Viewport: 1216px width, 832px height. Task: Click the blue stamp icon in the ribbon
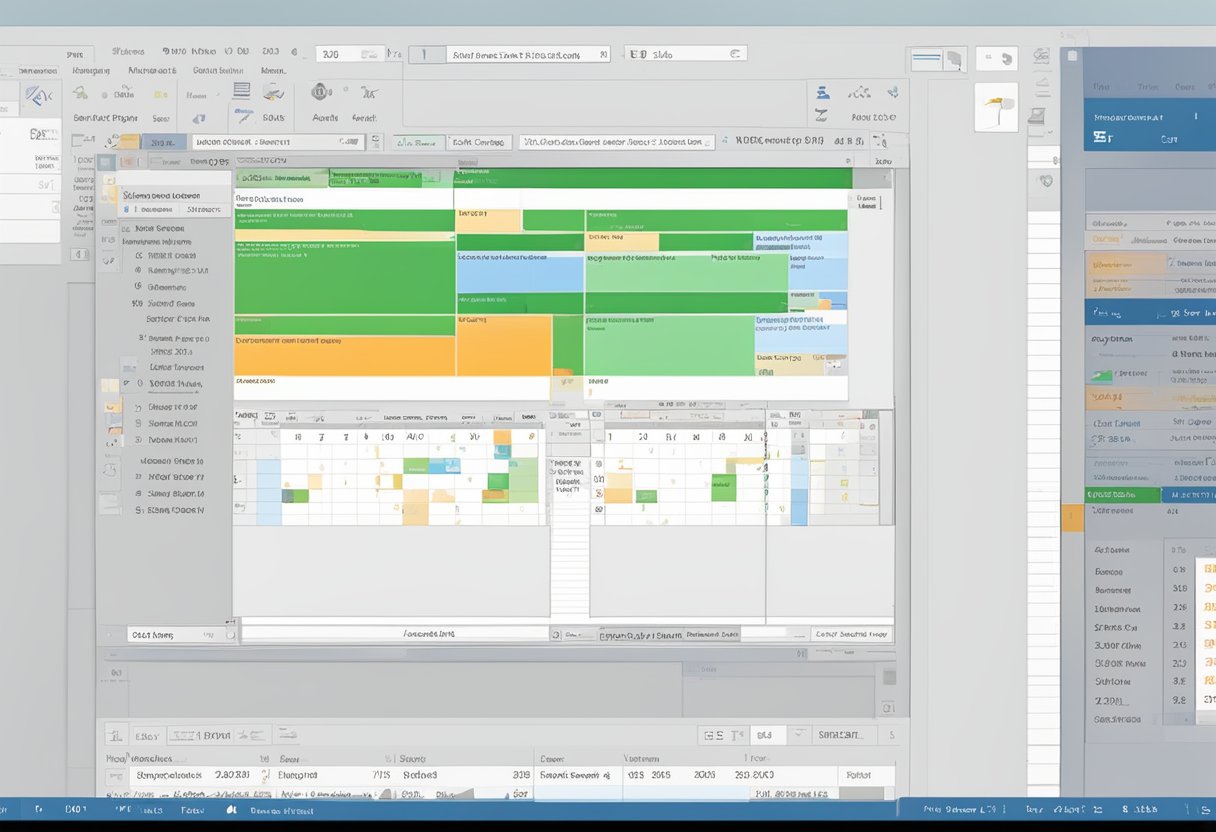pyautogui.click(x=822, y=93)
